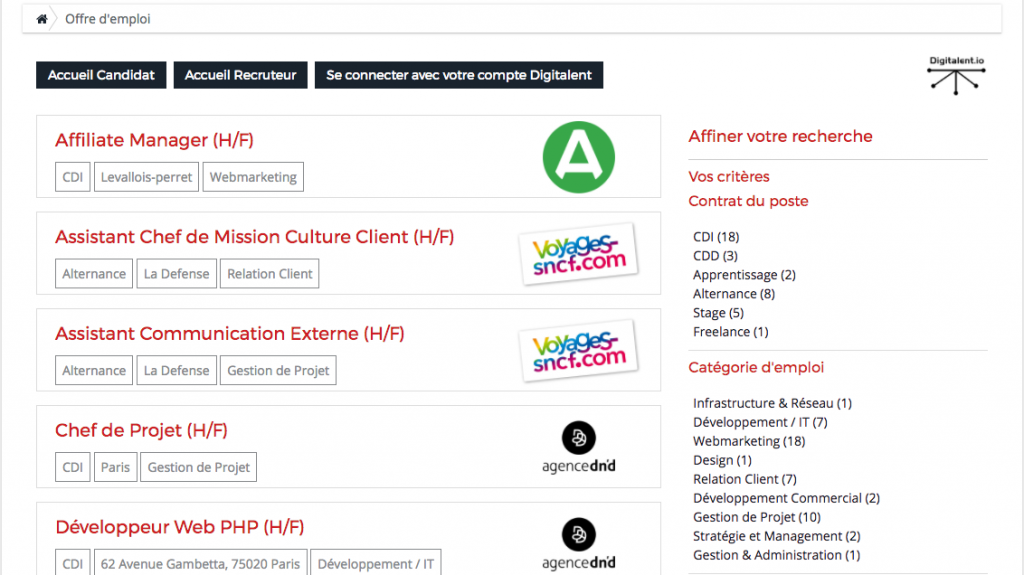The image size is (1024, 575).
Task: Filter by CDI (18) contract
Action: point(716,237)
